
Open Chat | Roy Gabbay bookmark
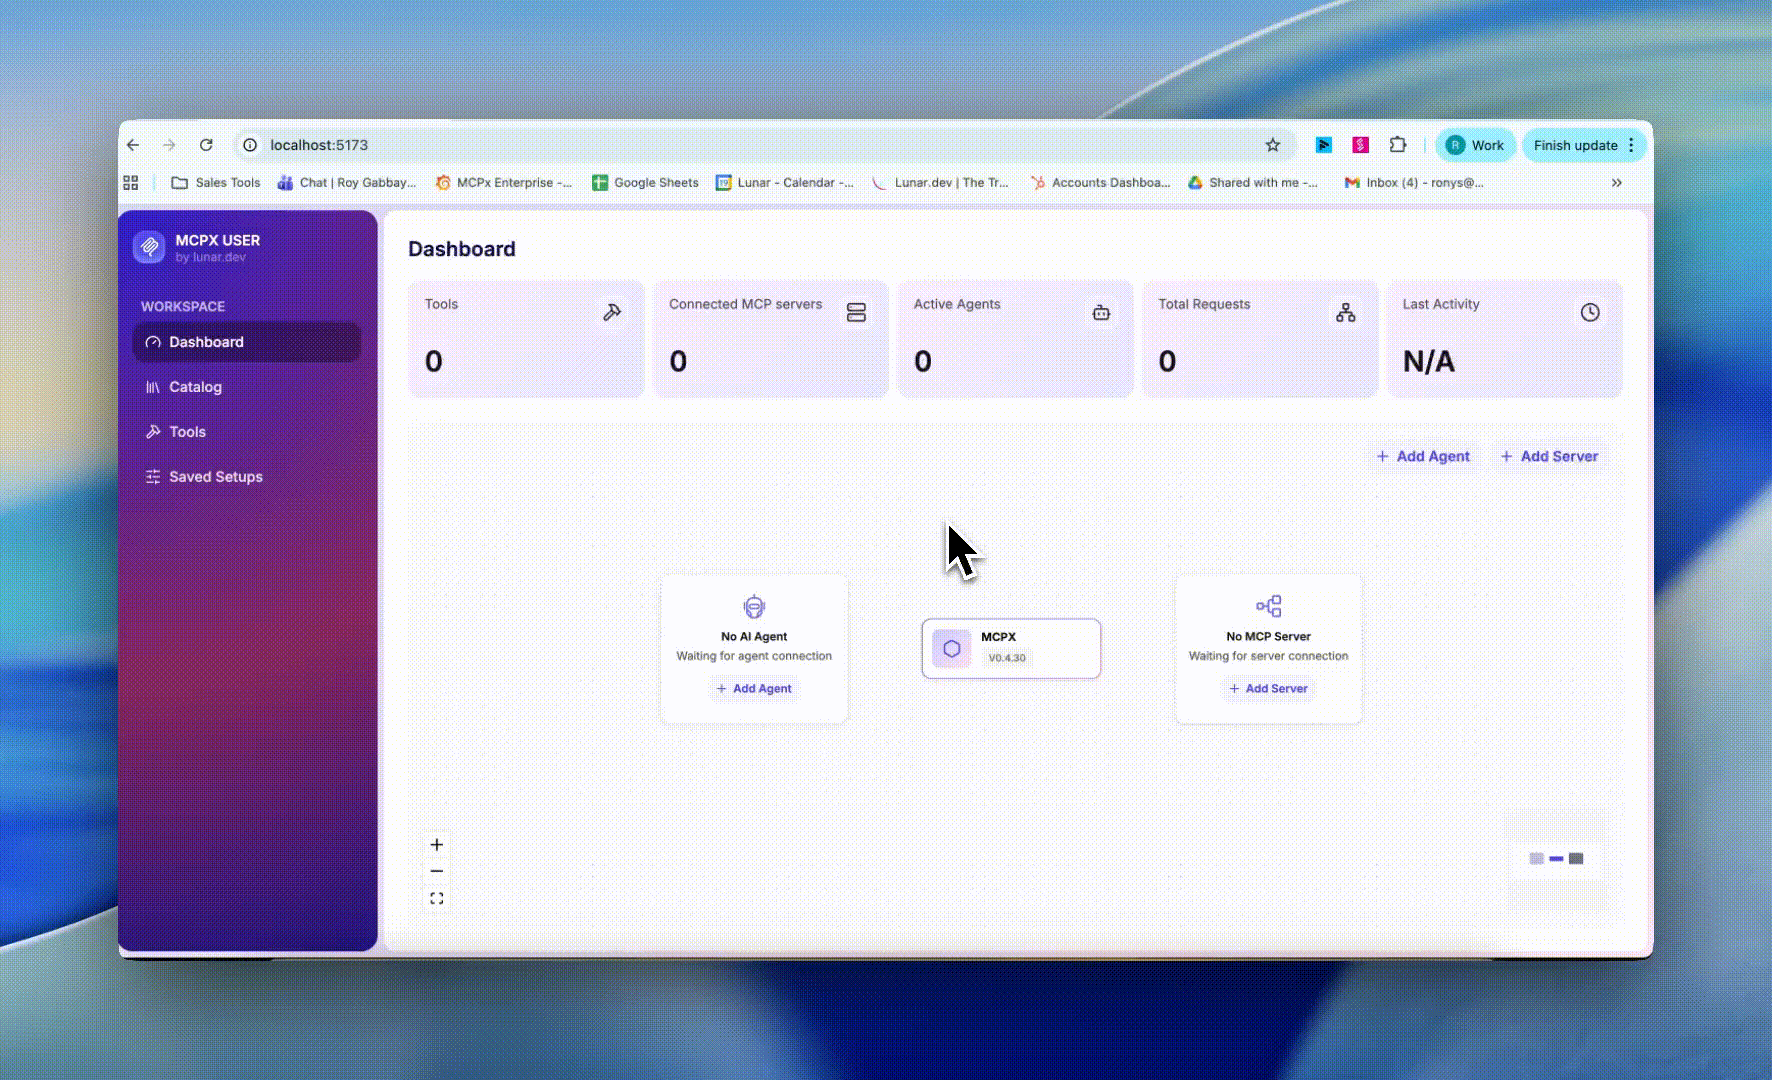click(x=347, y=183)
